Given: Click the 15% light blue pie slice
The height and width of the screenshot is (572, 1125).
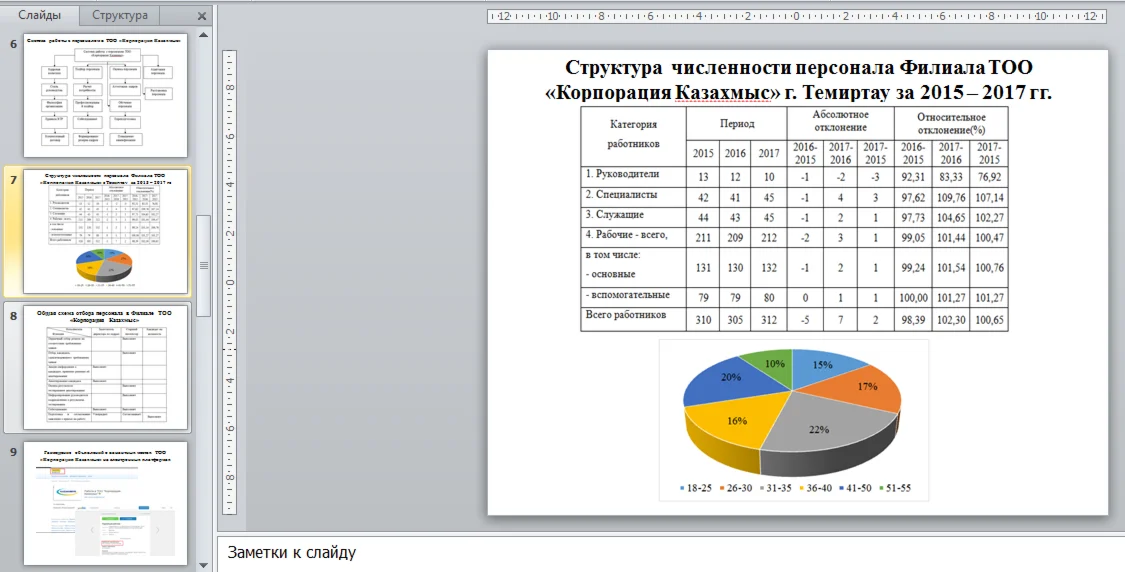Looking at the screenshot, I should tap(825, 367).
